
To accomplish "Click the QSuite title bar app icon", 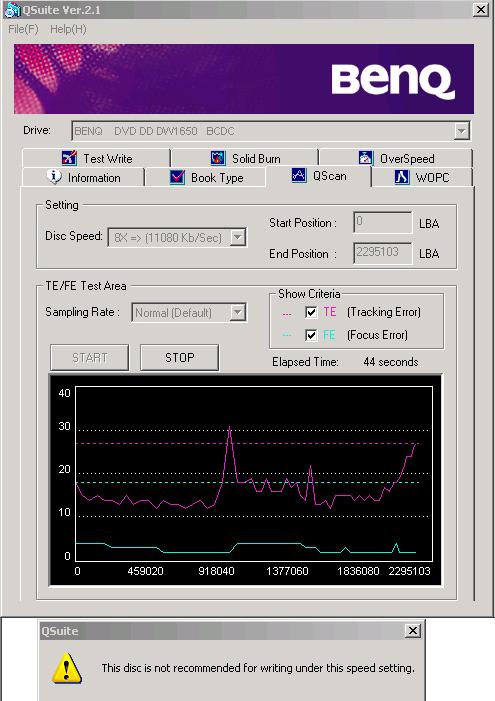I will [12, 10].
